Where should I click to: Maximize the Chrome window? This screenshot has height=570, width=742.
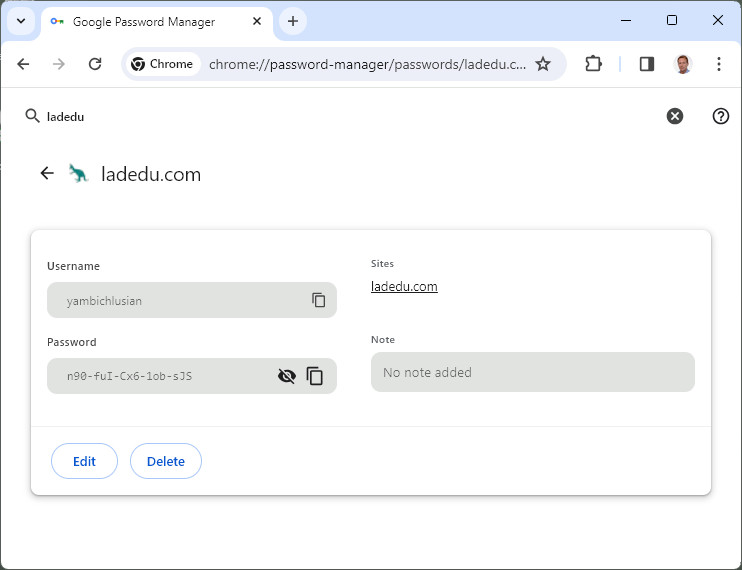671,20
